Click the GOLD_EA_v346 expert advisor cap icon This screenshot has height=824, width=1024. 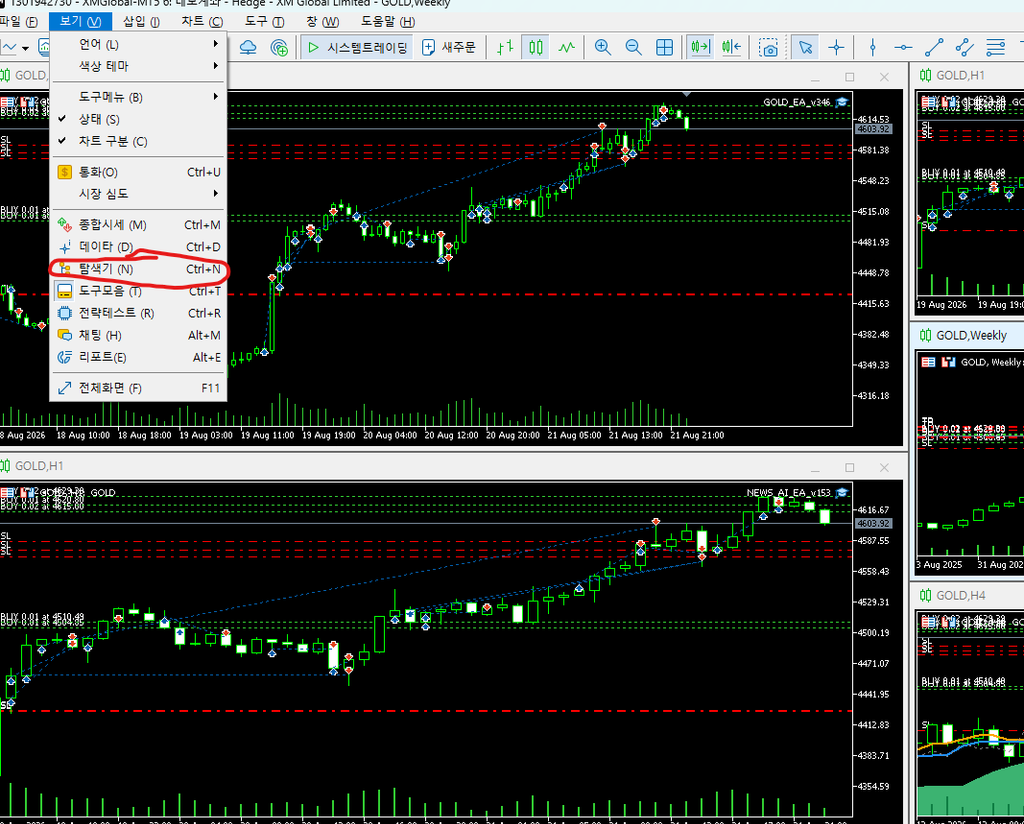point(842,102)
